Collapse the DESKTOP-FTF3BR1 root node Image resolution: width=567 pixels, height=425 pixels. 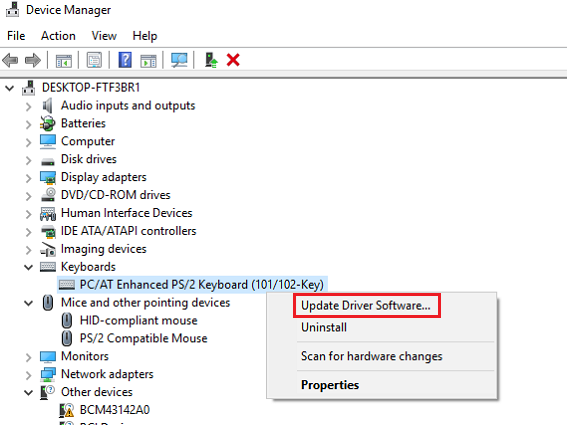click(10, 88)
